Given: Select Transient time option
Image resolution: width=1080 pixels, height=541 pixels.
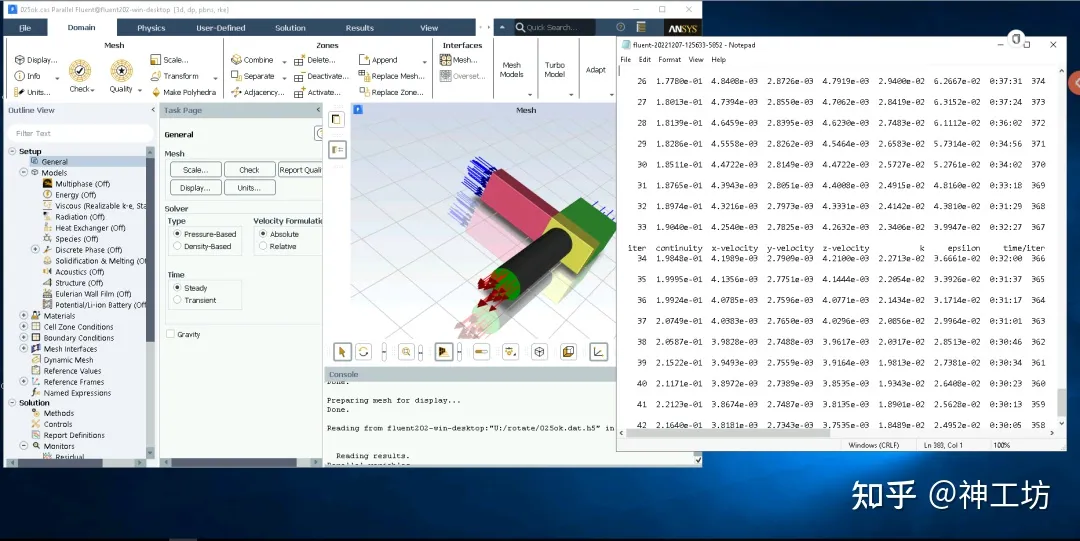Looking at the screenshot, I should 177,300.
